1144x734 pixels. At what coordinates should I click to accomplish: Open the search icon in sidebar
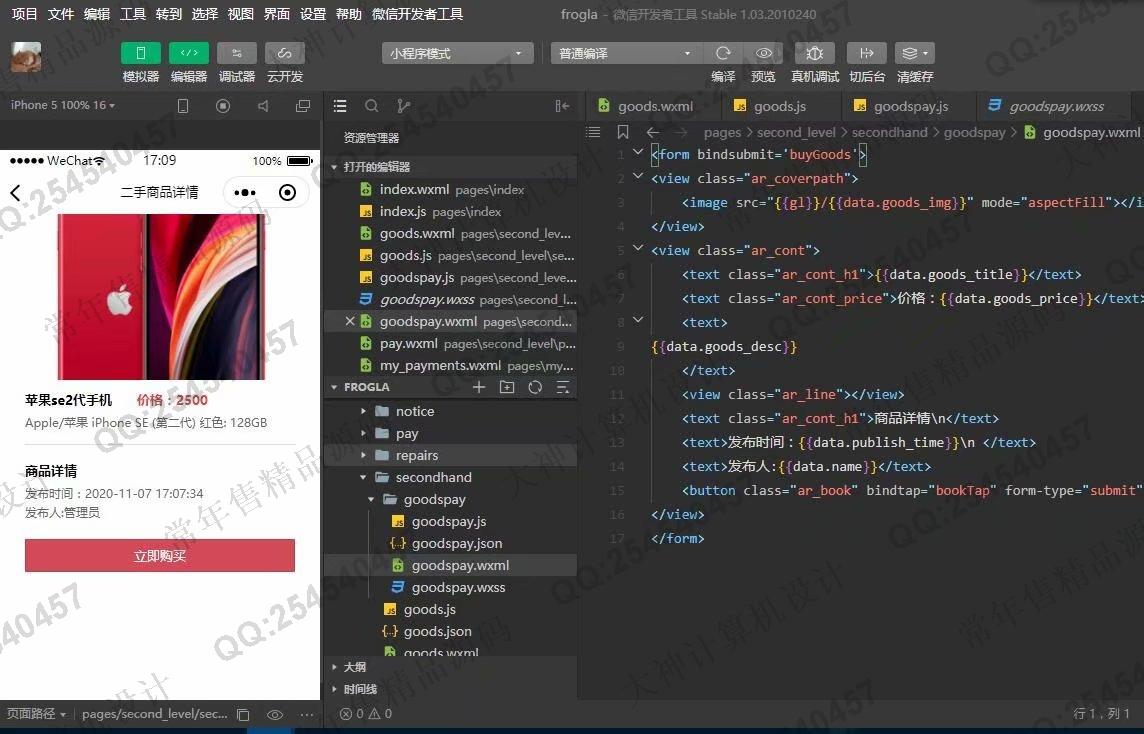click(x=371, y=107)
